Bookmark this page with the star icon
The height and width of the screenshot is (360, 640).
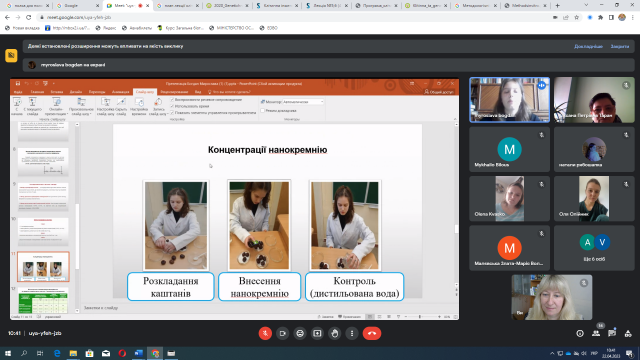click(x=576, y=18)
